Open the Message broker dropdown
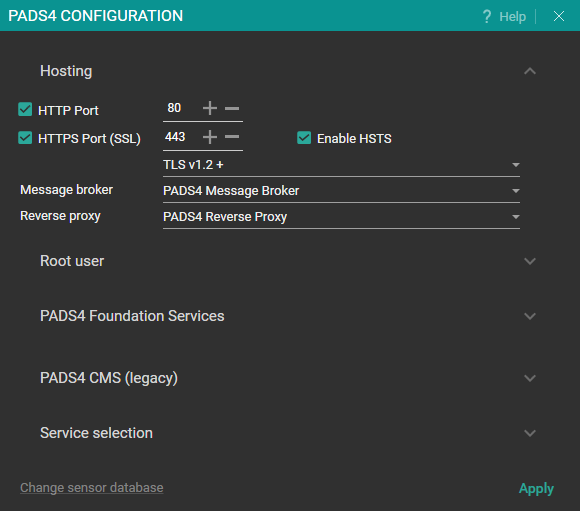The image size is (580, 511). pyautogui.click(x=341, y=191)
